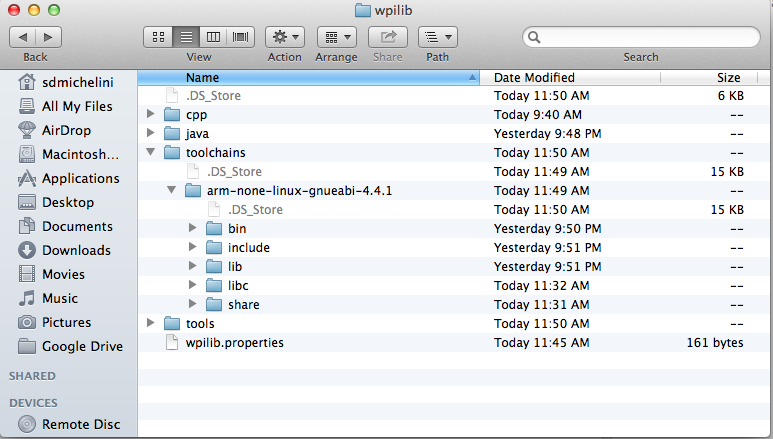
Task: Collapse the toolchains folder
Action: click(150, 153)
